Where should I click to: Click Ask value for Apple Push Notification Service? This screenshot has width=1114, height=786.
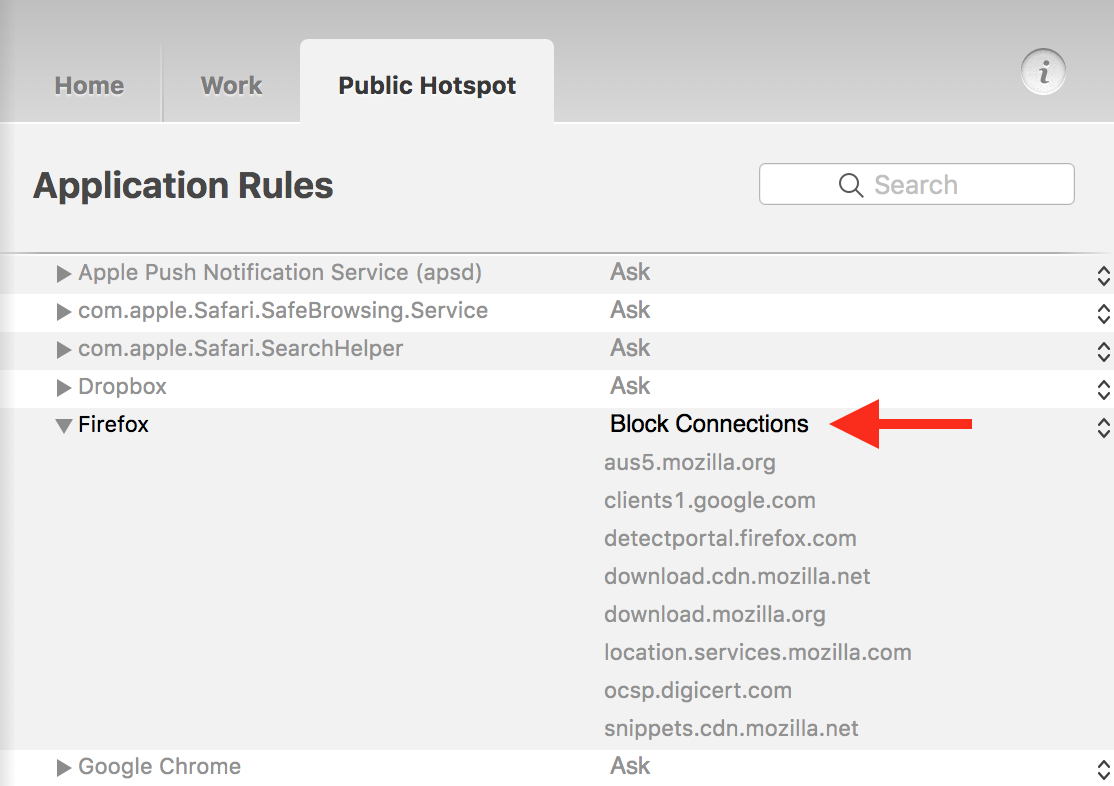(630, 271)
